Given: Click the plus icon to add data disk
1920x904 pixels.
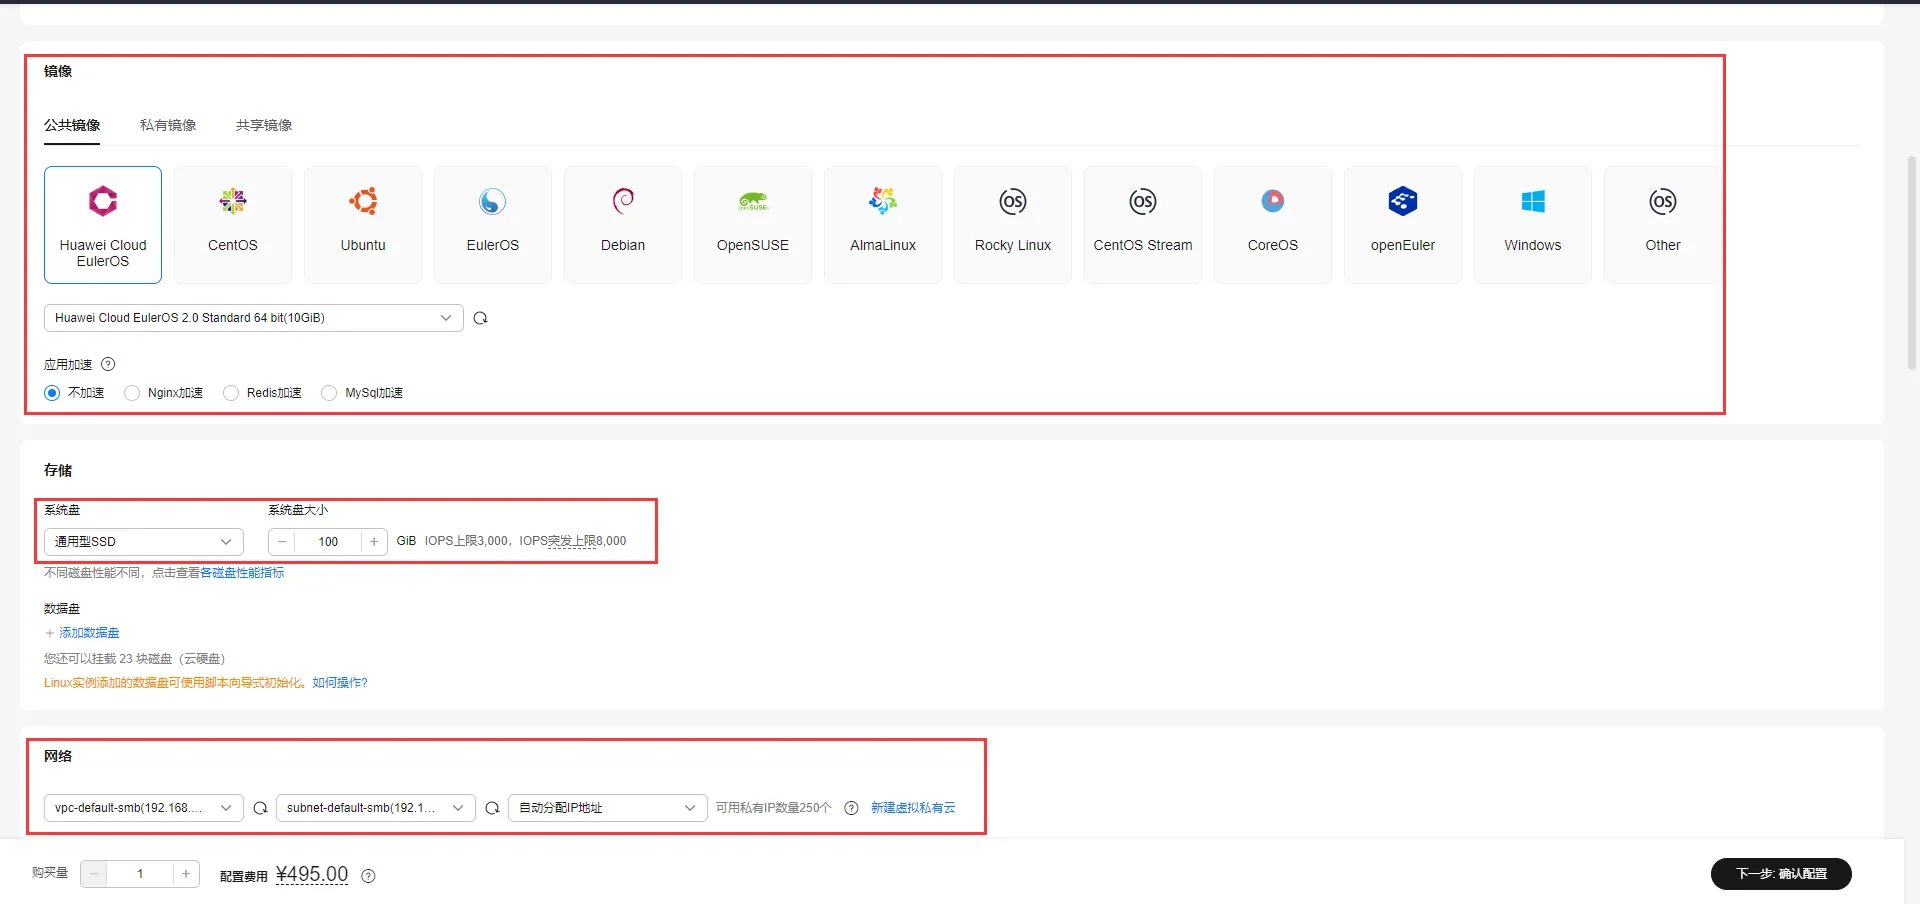Looking at the screenshot, I should click(x=49, y=633).
